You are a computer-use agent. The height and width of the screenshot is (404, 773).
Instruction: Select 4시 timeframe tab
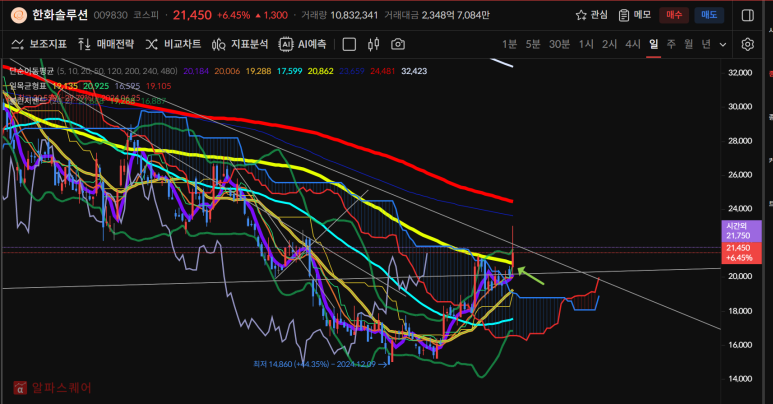pyautogui.click(x=633, y=44)
